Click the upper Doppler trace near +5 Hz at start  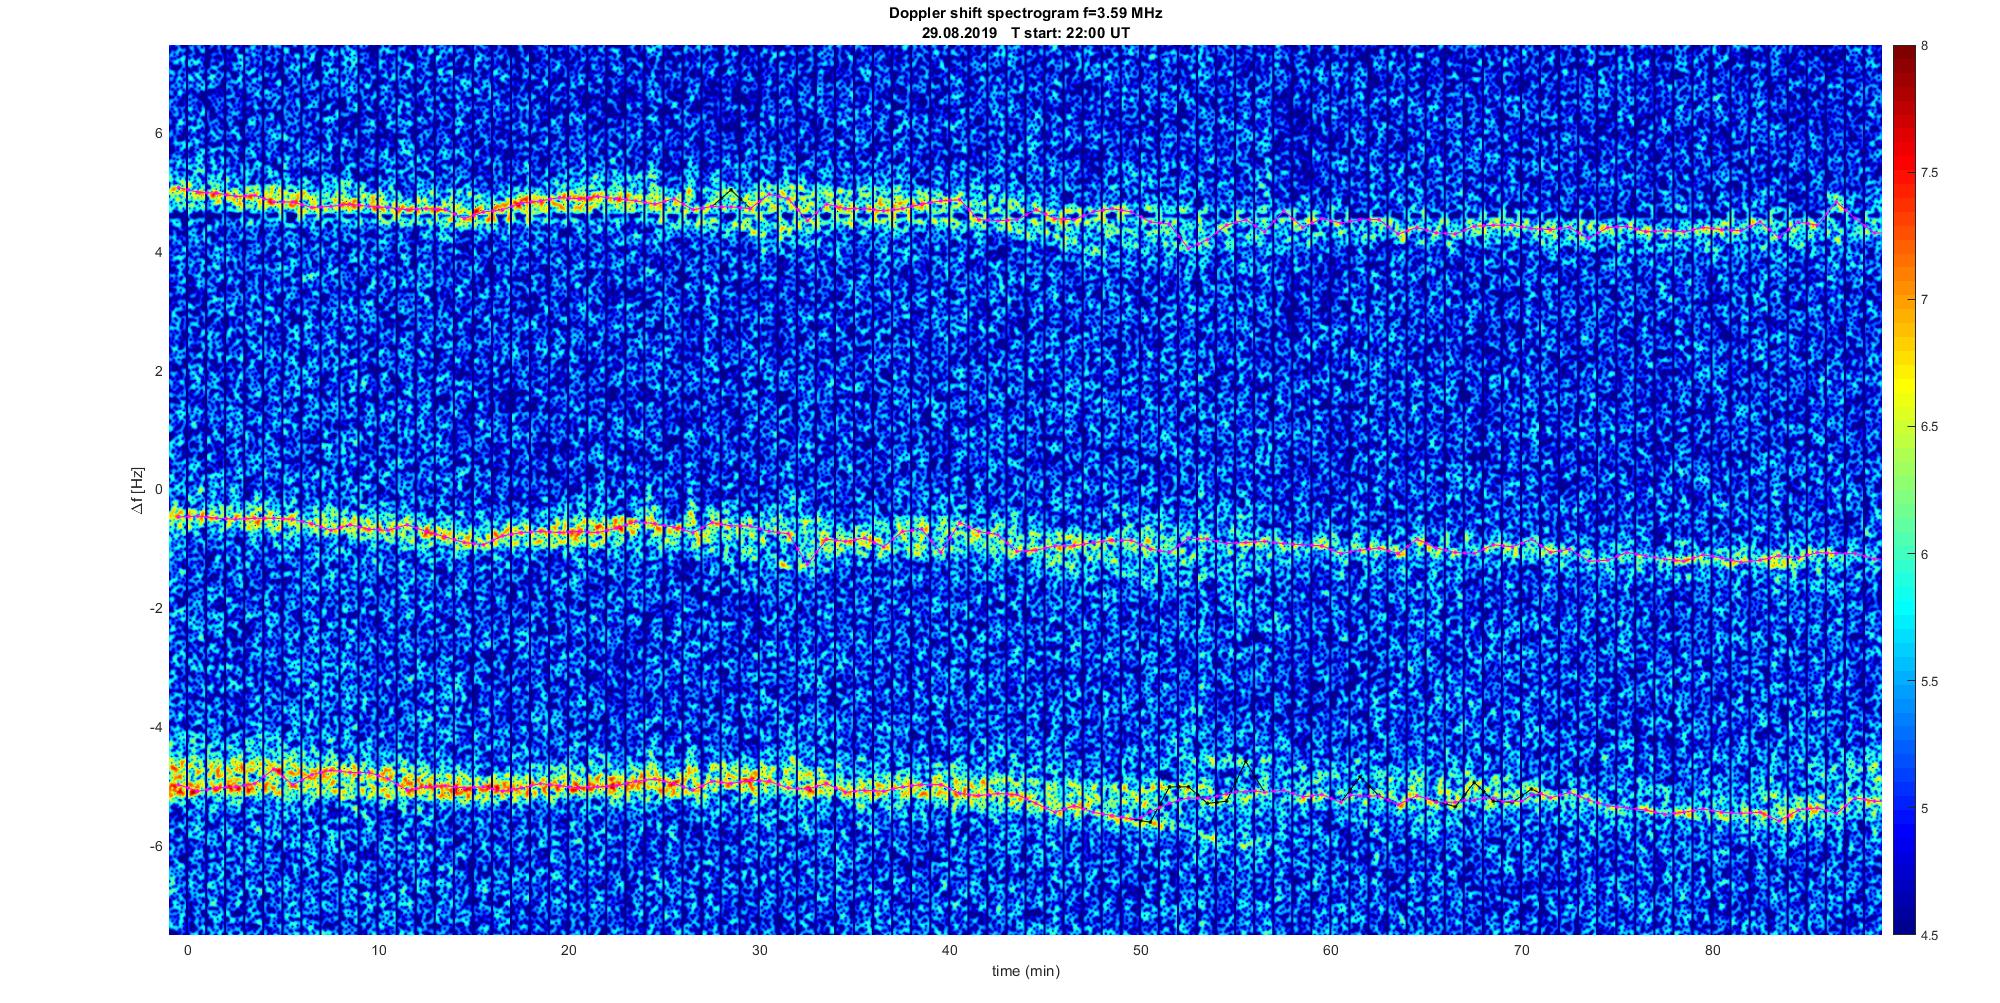pos(190,190)
